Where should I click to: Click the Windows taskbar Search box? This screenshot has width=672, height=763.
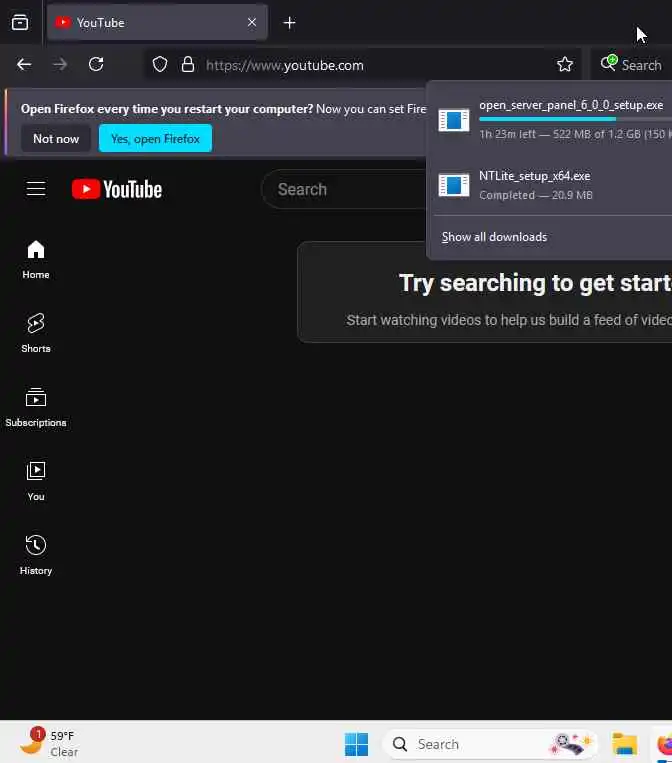[490, 744]
